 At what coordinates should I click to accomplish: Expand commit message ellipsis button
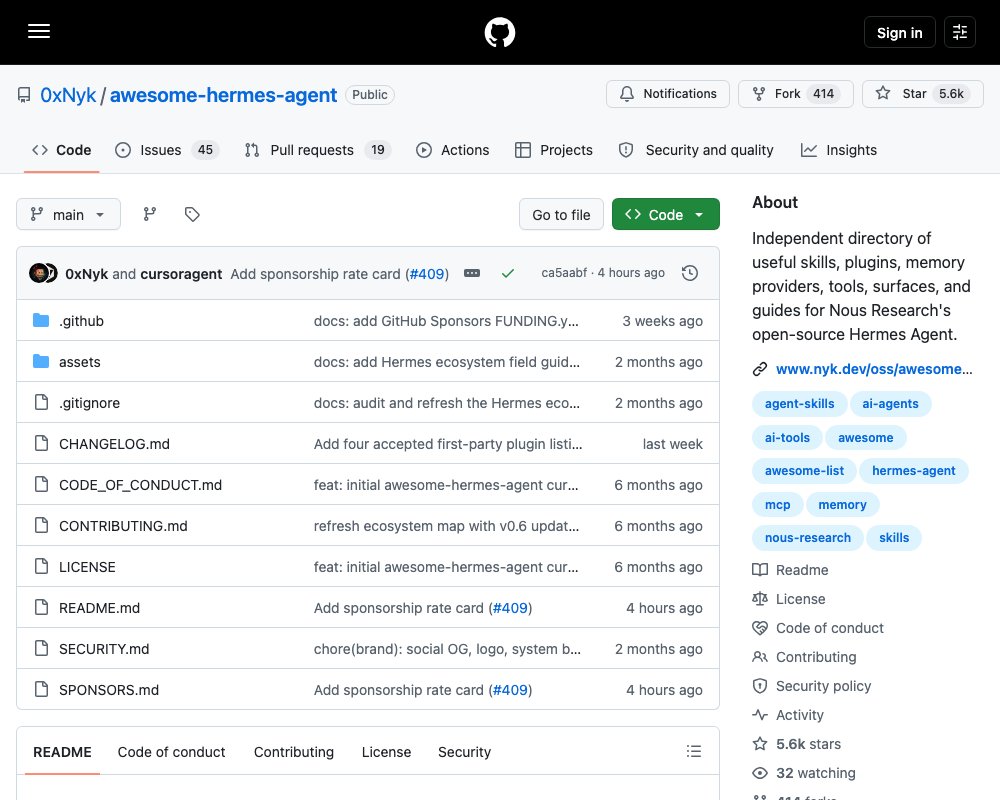point(472,273)
